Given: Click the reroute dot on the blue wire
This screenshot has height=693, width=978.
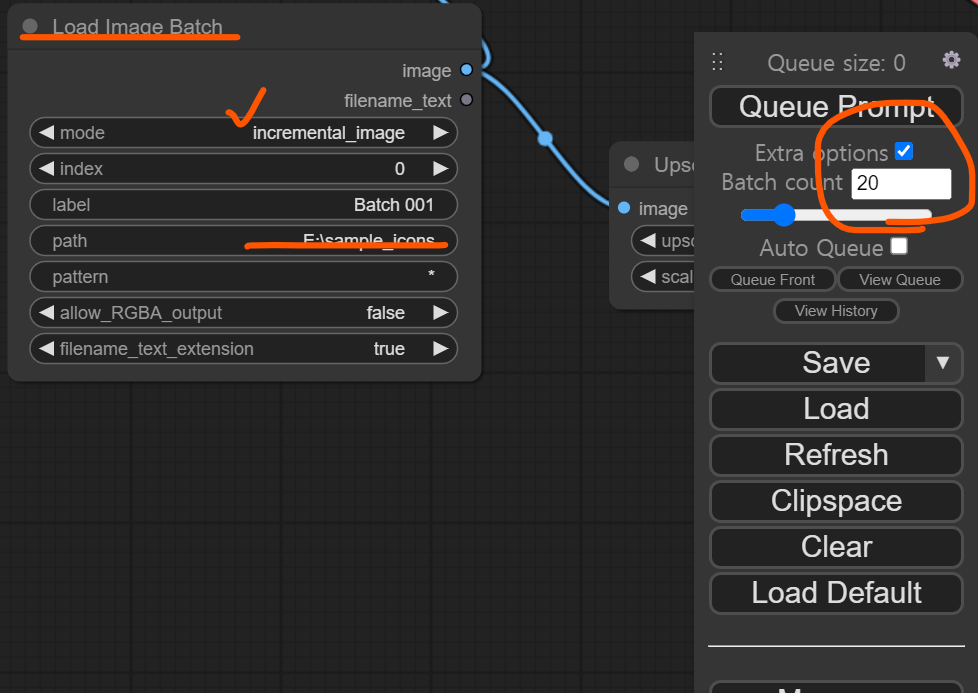Looking at the screenshot, I should [545, 138].
